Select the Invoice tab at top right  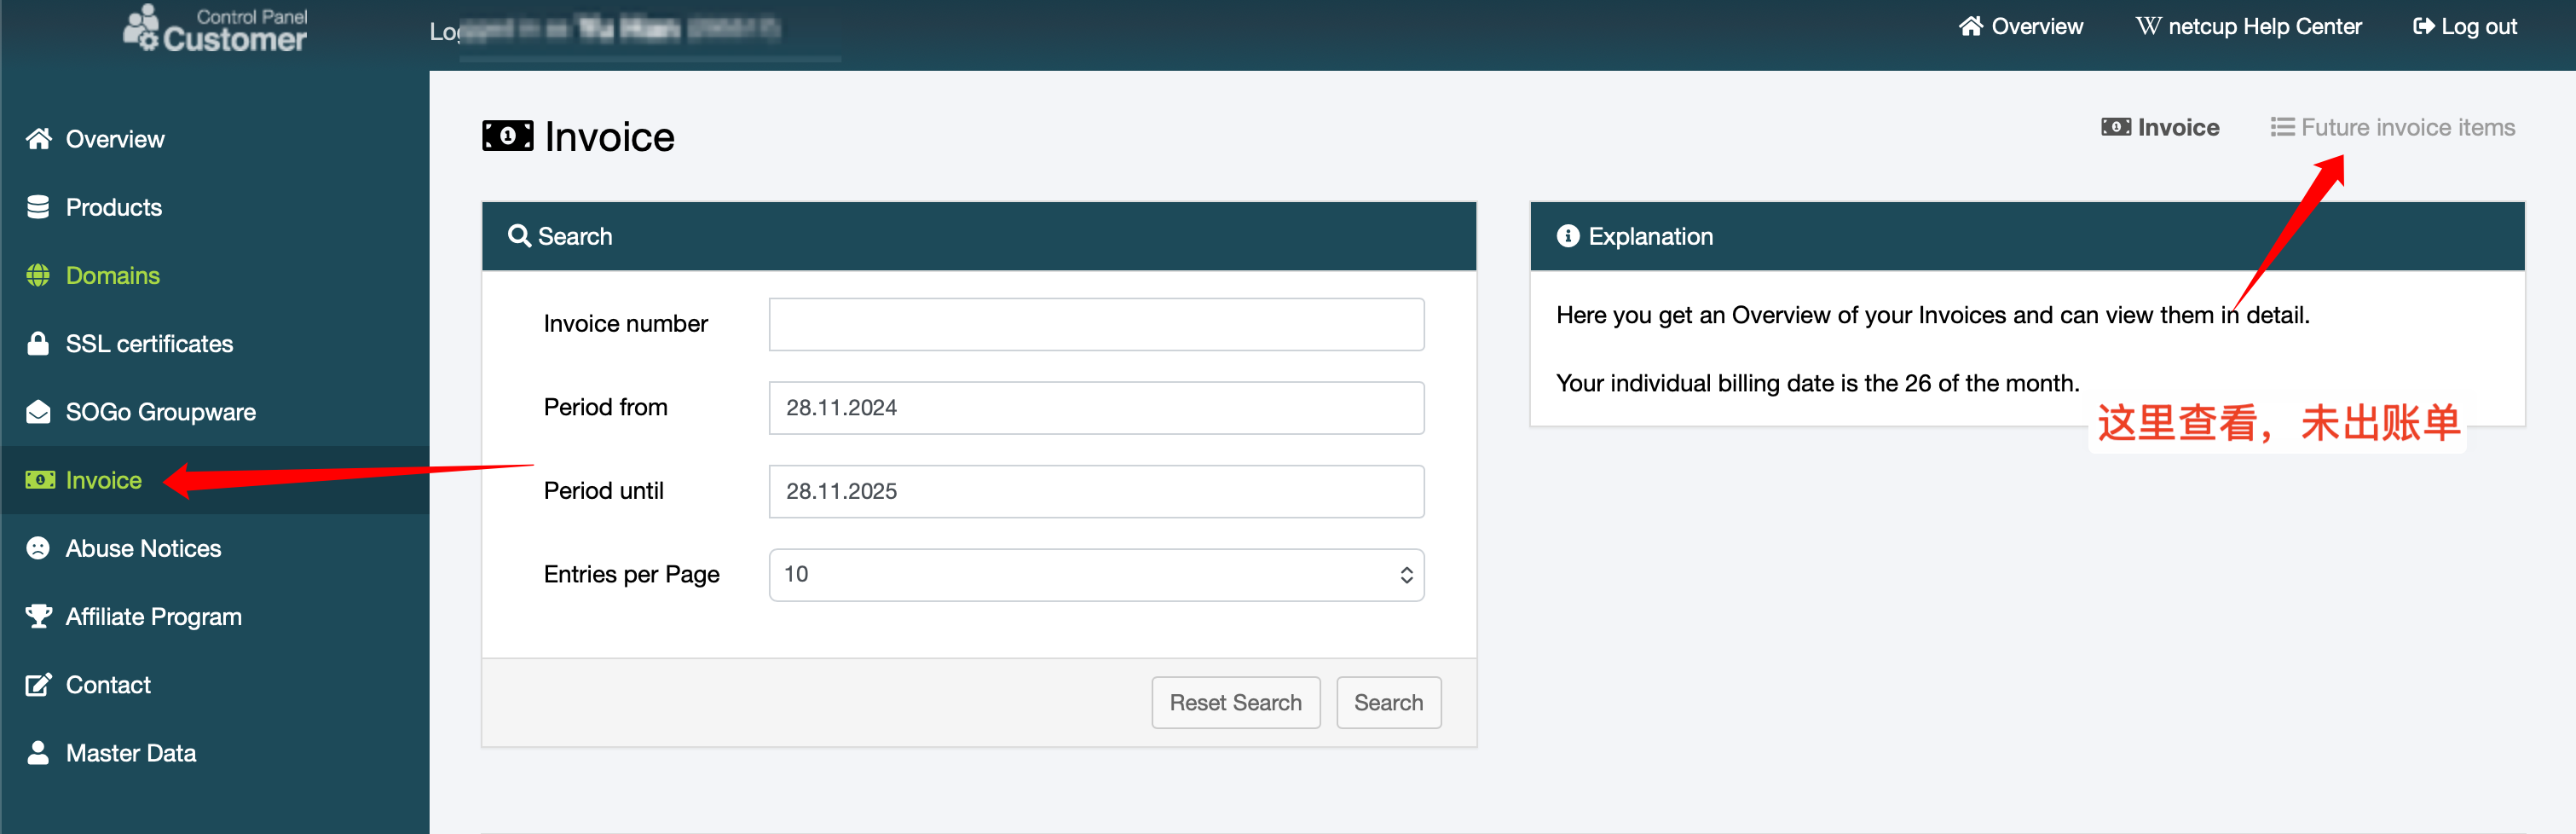[2160, 127]
